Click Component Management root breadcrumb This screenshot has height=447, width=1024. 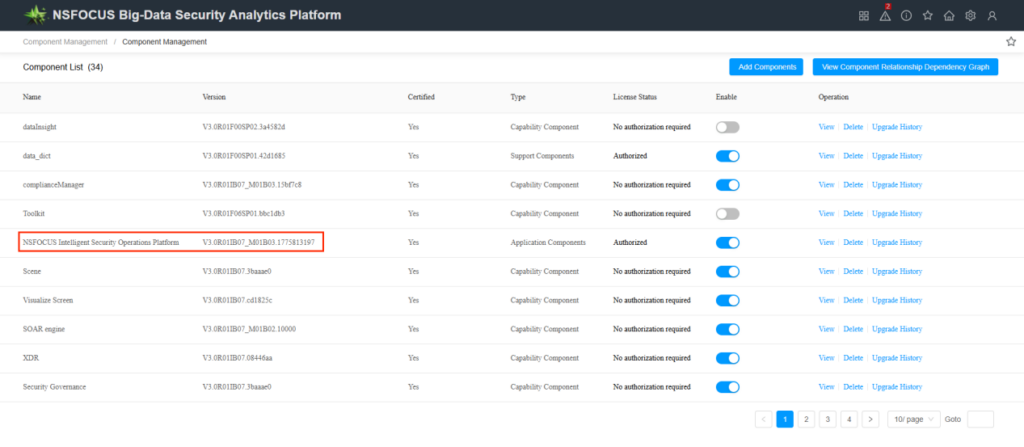click(65, 42)
